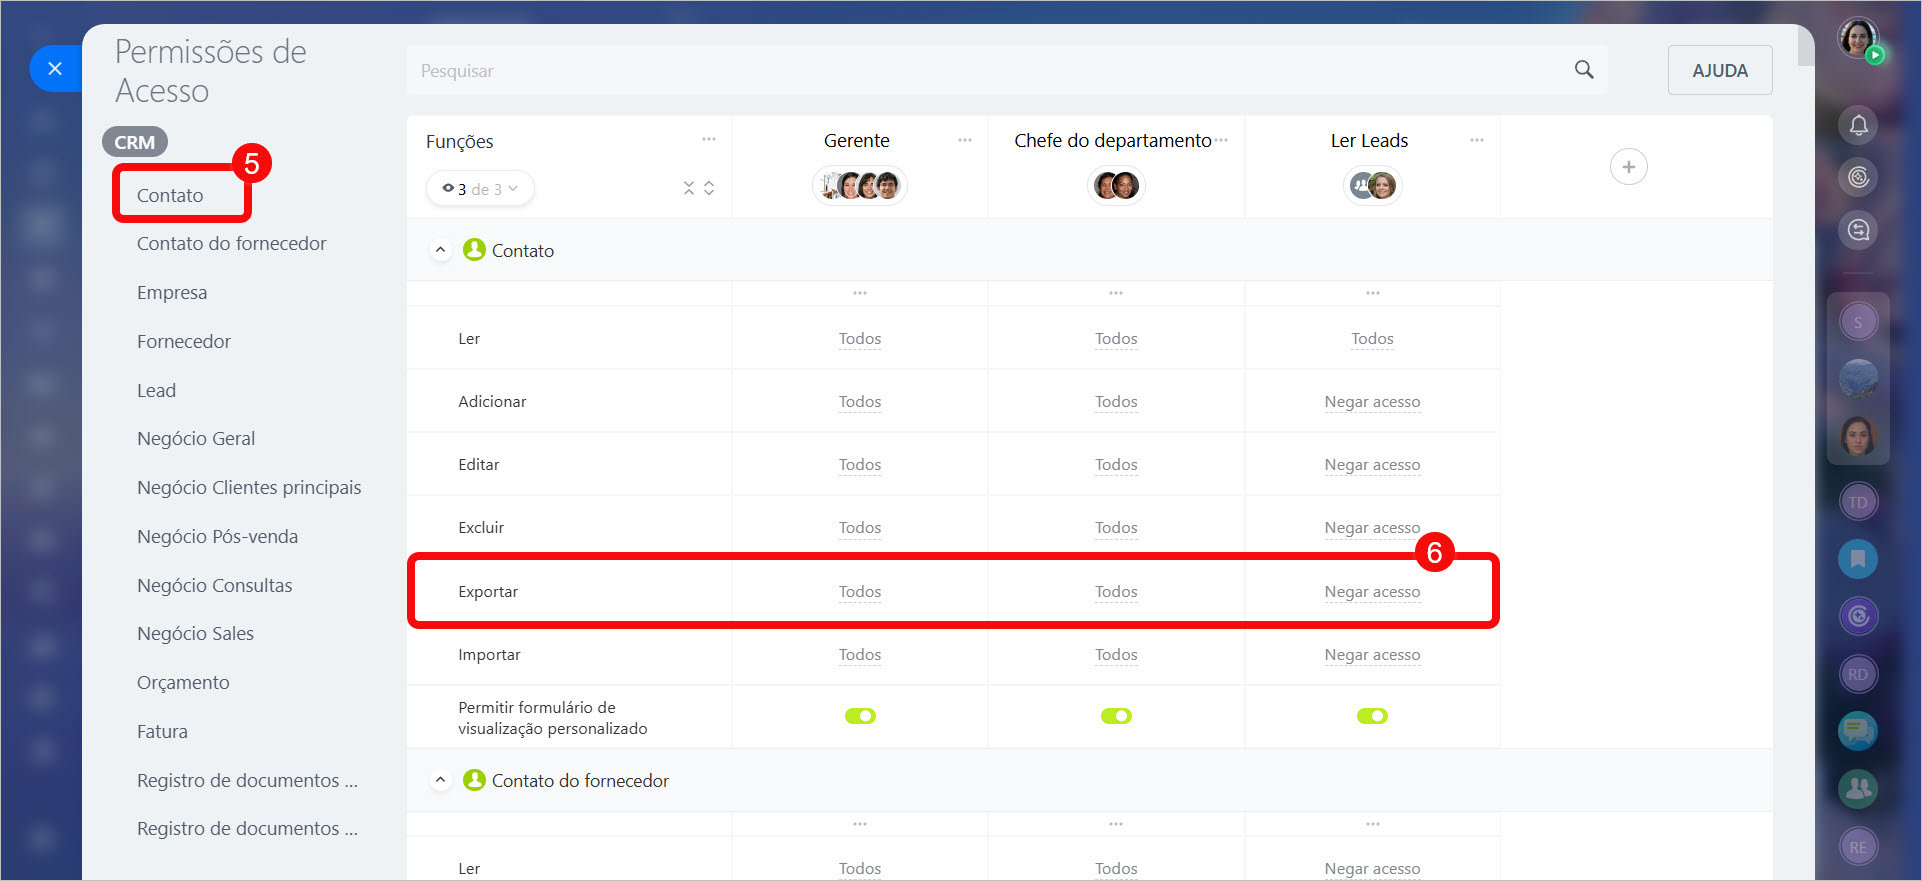Viewport: 1922px width, 881px height.
Task: Change Excluir permission for Gerente
Action: click(x=860, y=528)
